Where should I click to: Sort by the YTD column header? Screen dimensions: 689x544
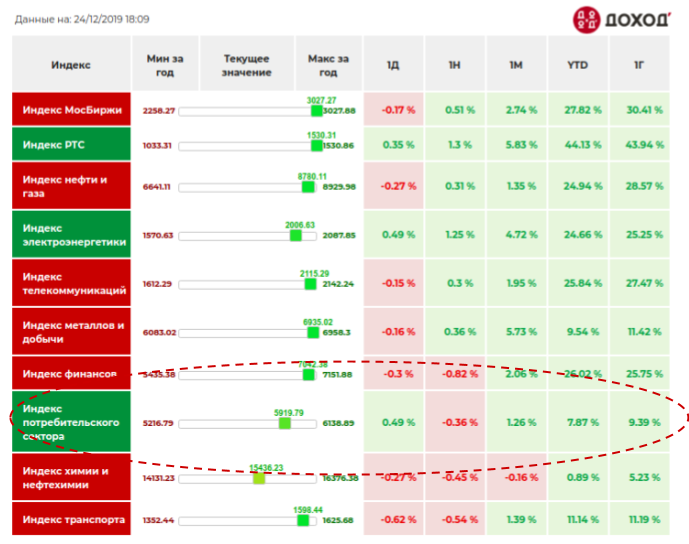[x=577, y=65]
